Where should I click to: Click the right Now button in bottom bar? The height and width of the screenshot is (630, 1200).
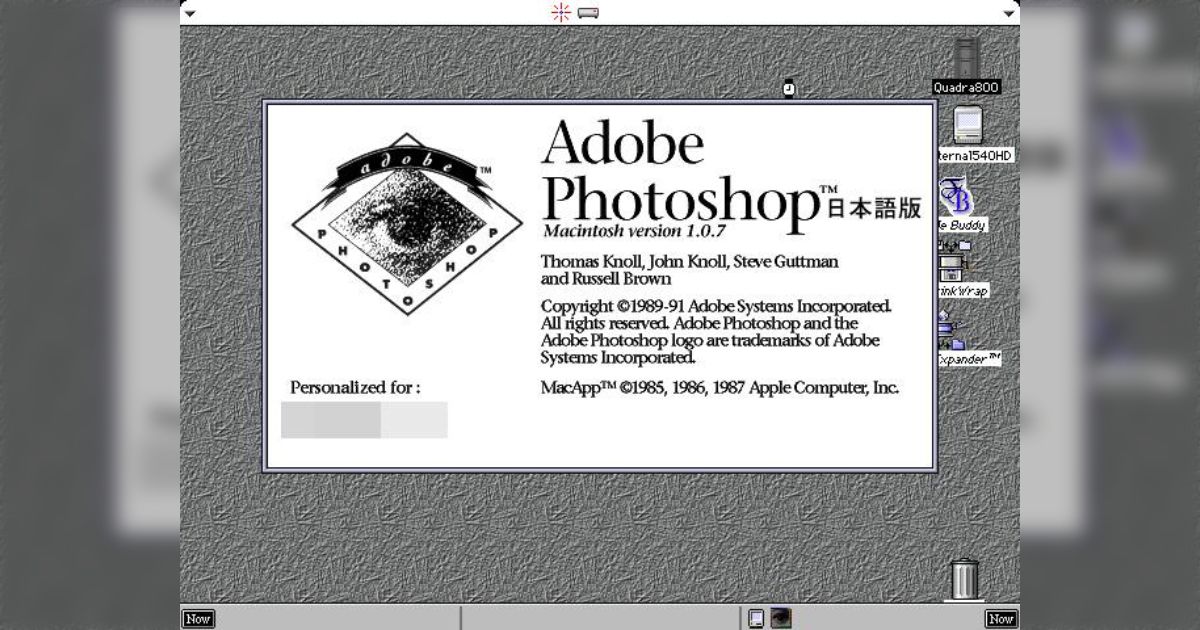pyautogui.click(x=1001, y=618)
